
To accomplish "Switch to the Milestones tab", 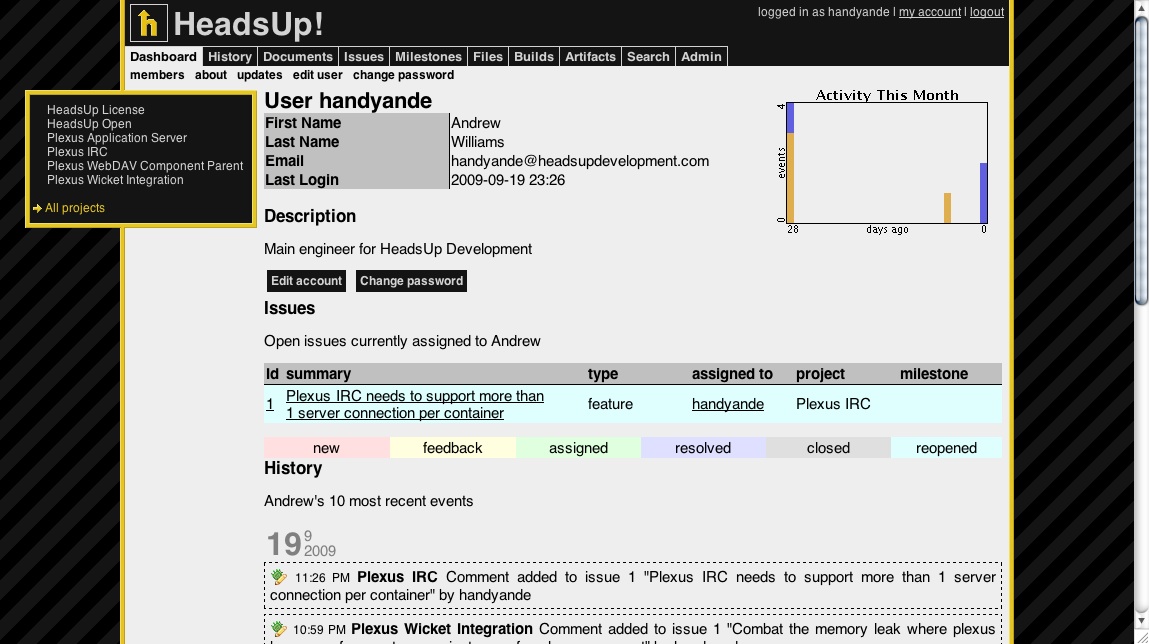I will click(x=428, y=57).
